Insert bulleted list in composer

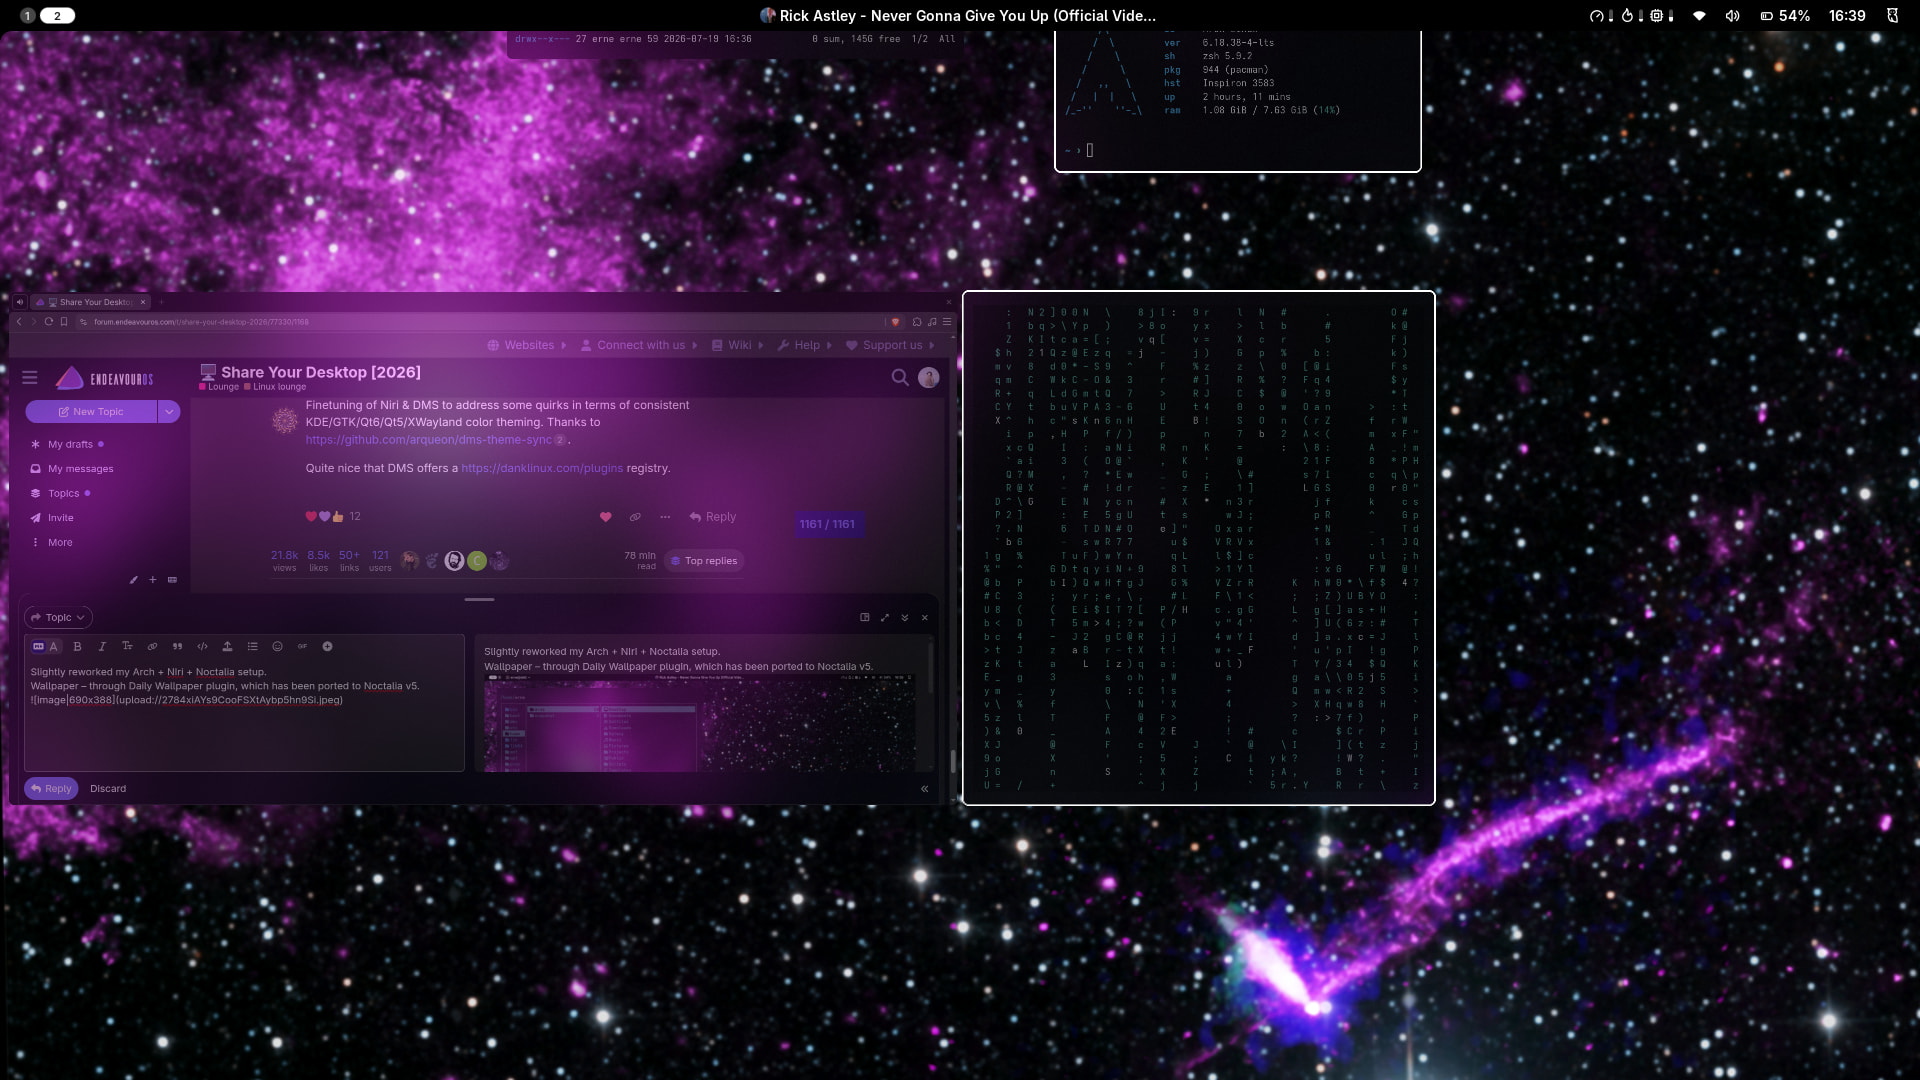coord(252,647)
